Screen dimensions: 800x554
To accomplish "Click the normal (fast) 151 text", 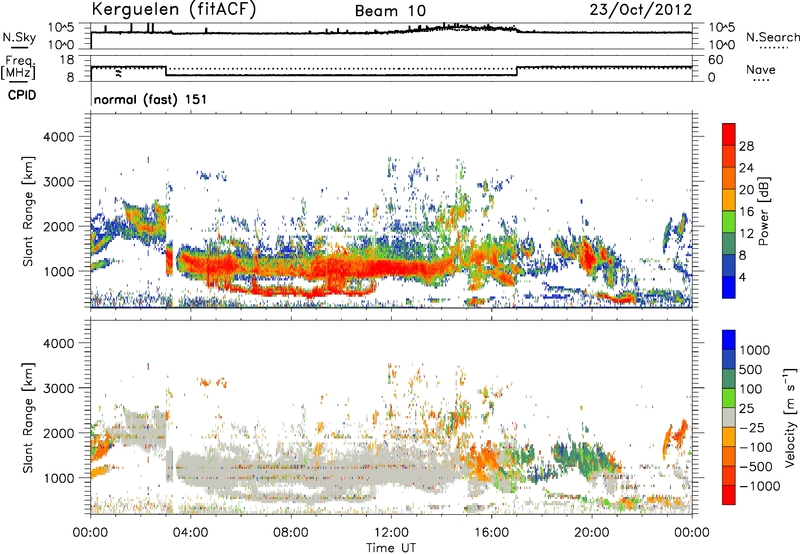I will coord(151,99).
